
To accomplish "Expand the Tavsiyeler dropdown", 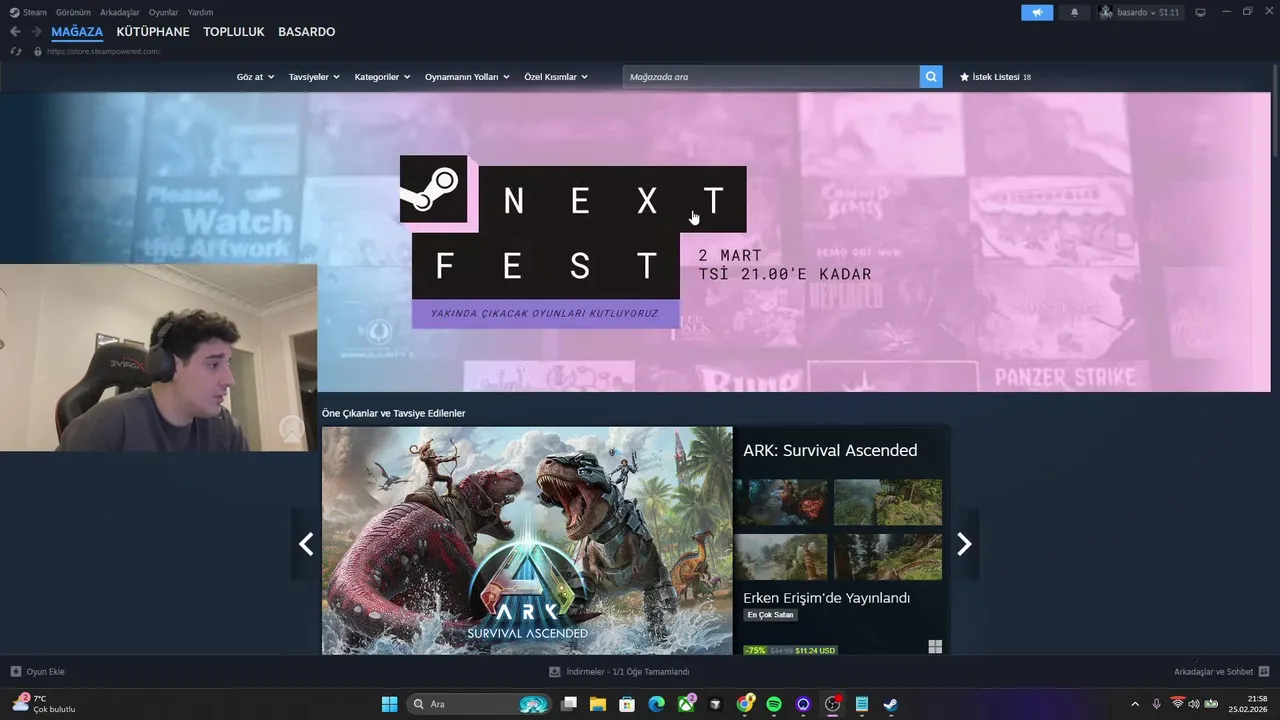I will pyautogui.click(x=314, y=77).
